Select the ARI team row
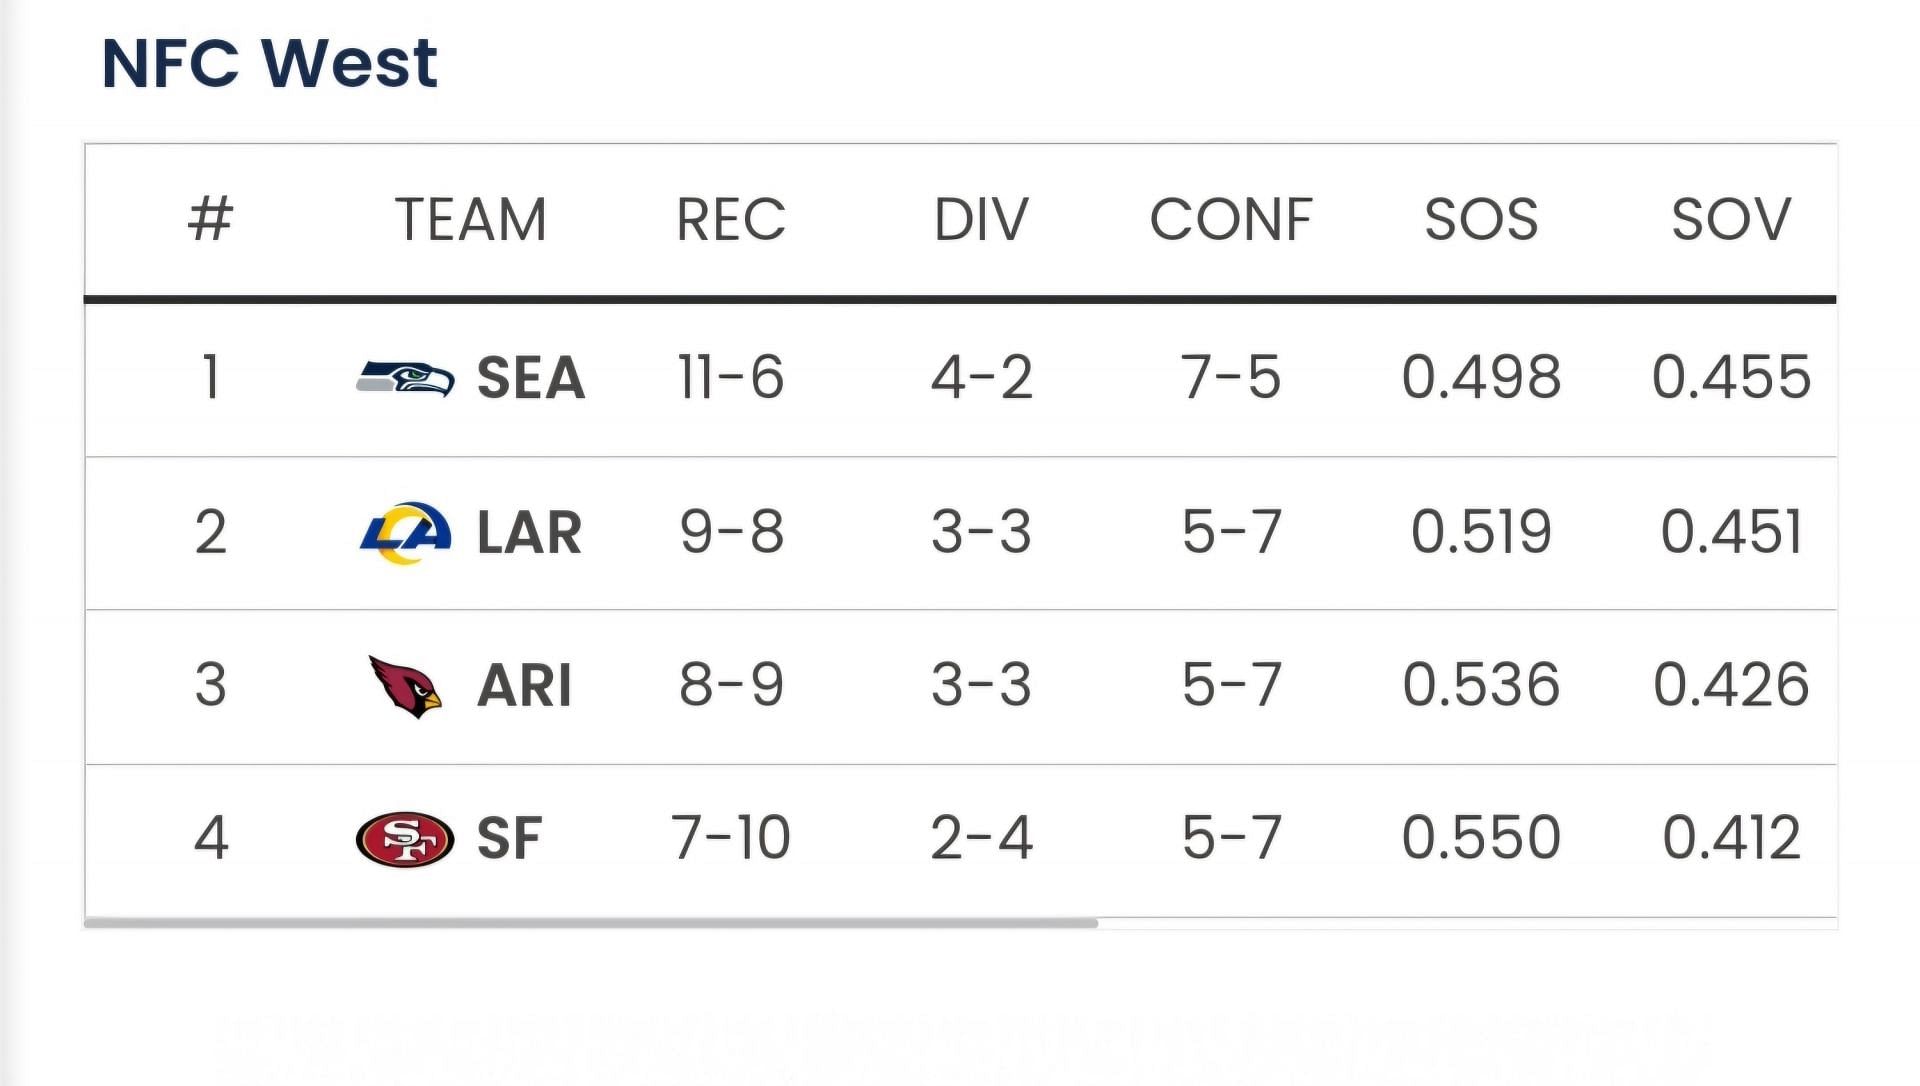The image size is (1920, 1086). [x=960, y=685]
